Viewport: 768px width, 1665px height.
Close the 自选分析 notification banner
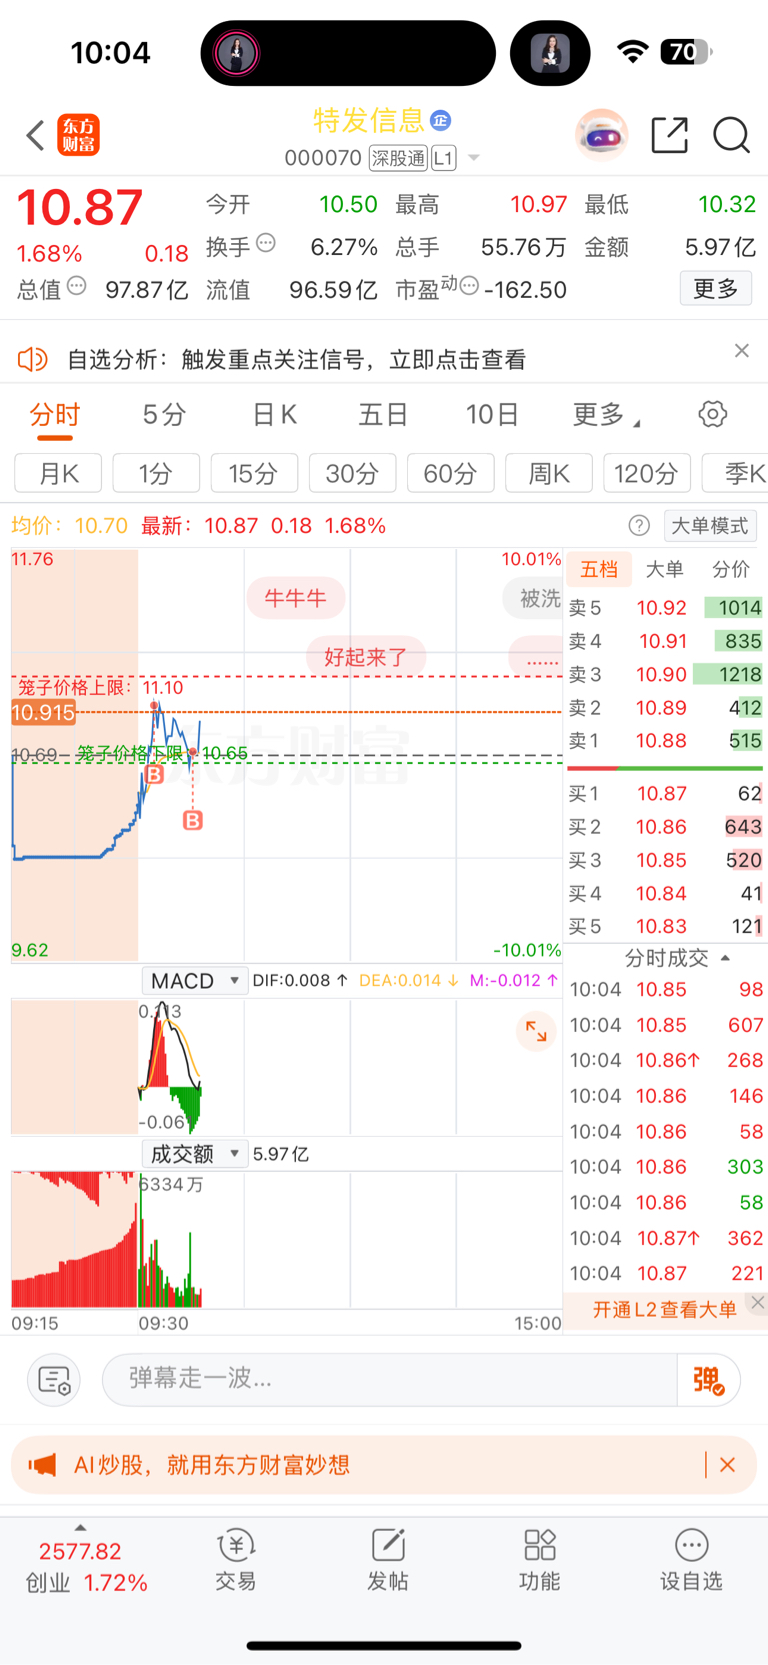tap(741, 350)
